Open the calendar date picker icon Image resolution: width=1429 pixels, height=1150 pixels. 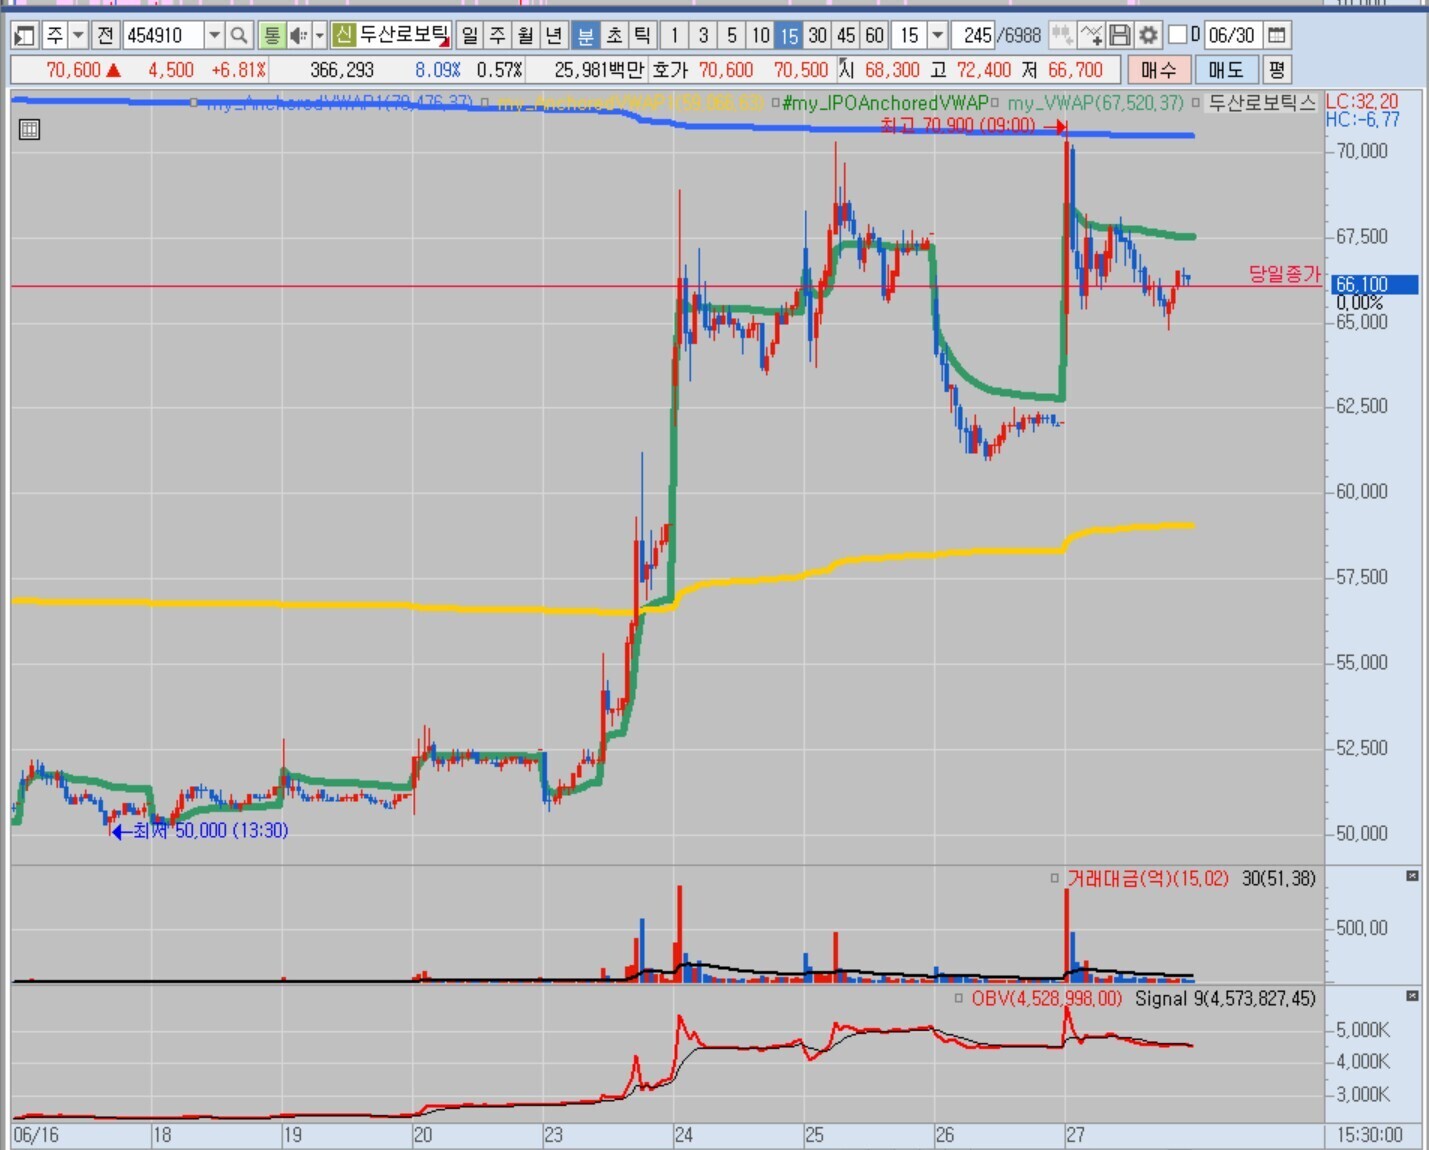coord(1276,36)
